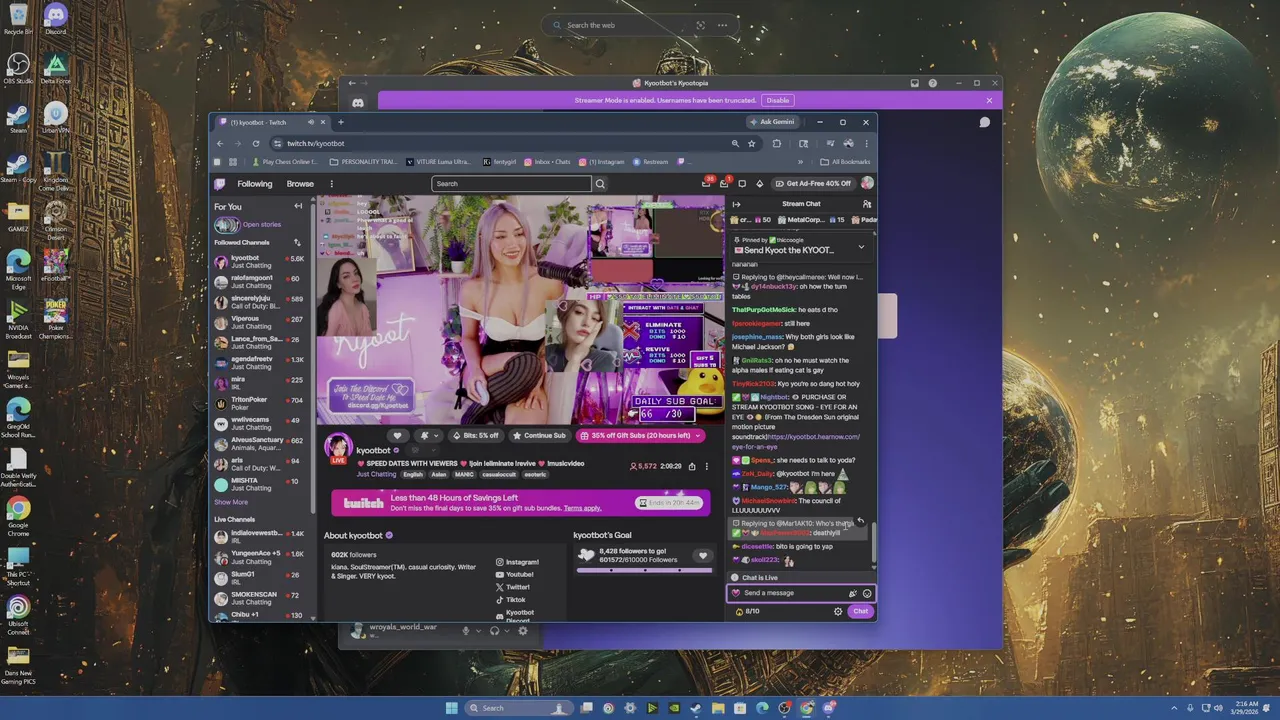Open notification bell dropdown for kyootbot
The image size is (1280, 720).
click(x=428, y=435)
